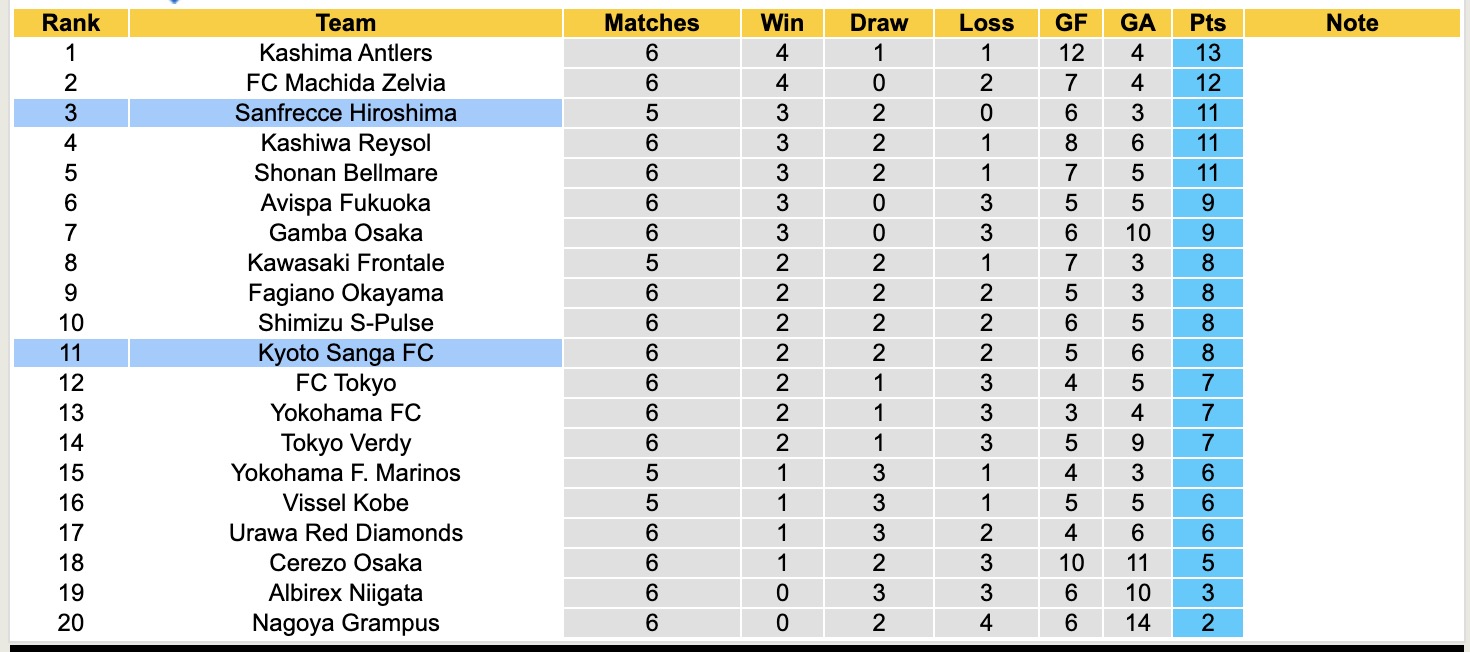
Task: Select the Matches column header
Action: (x=652, y=23)
